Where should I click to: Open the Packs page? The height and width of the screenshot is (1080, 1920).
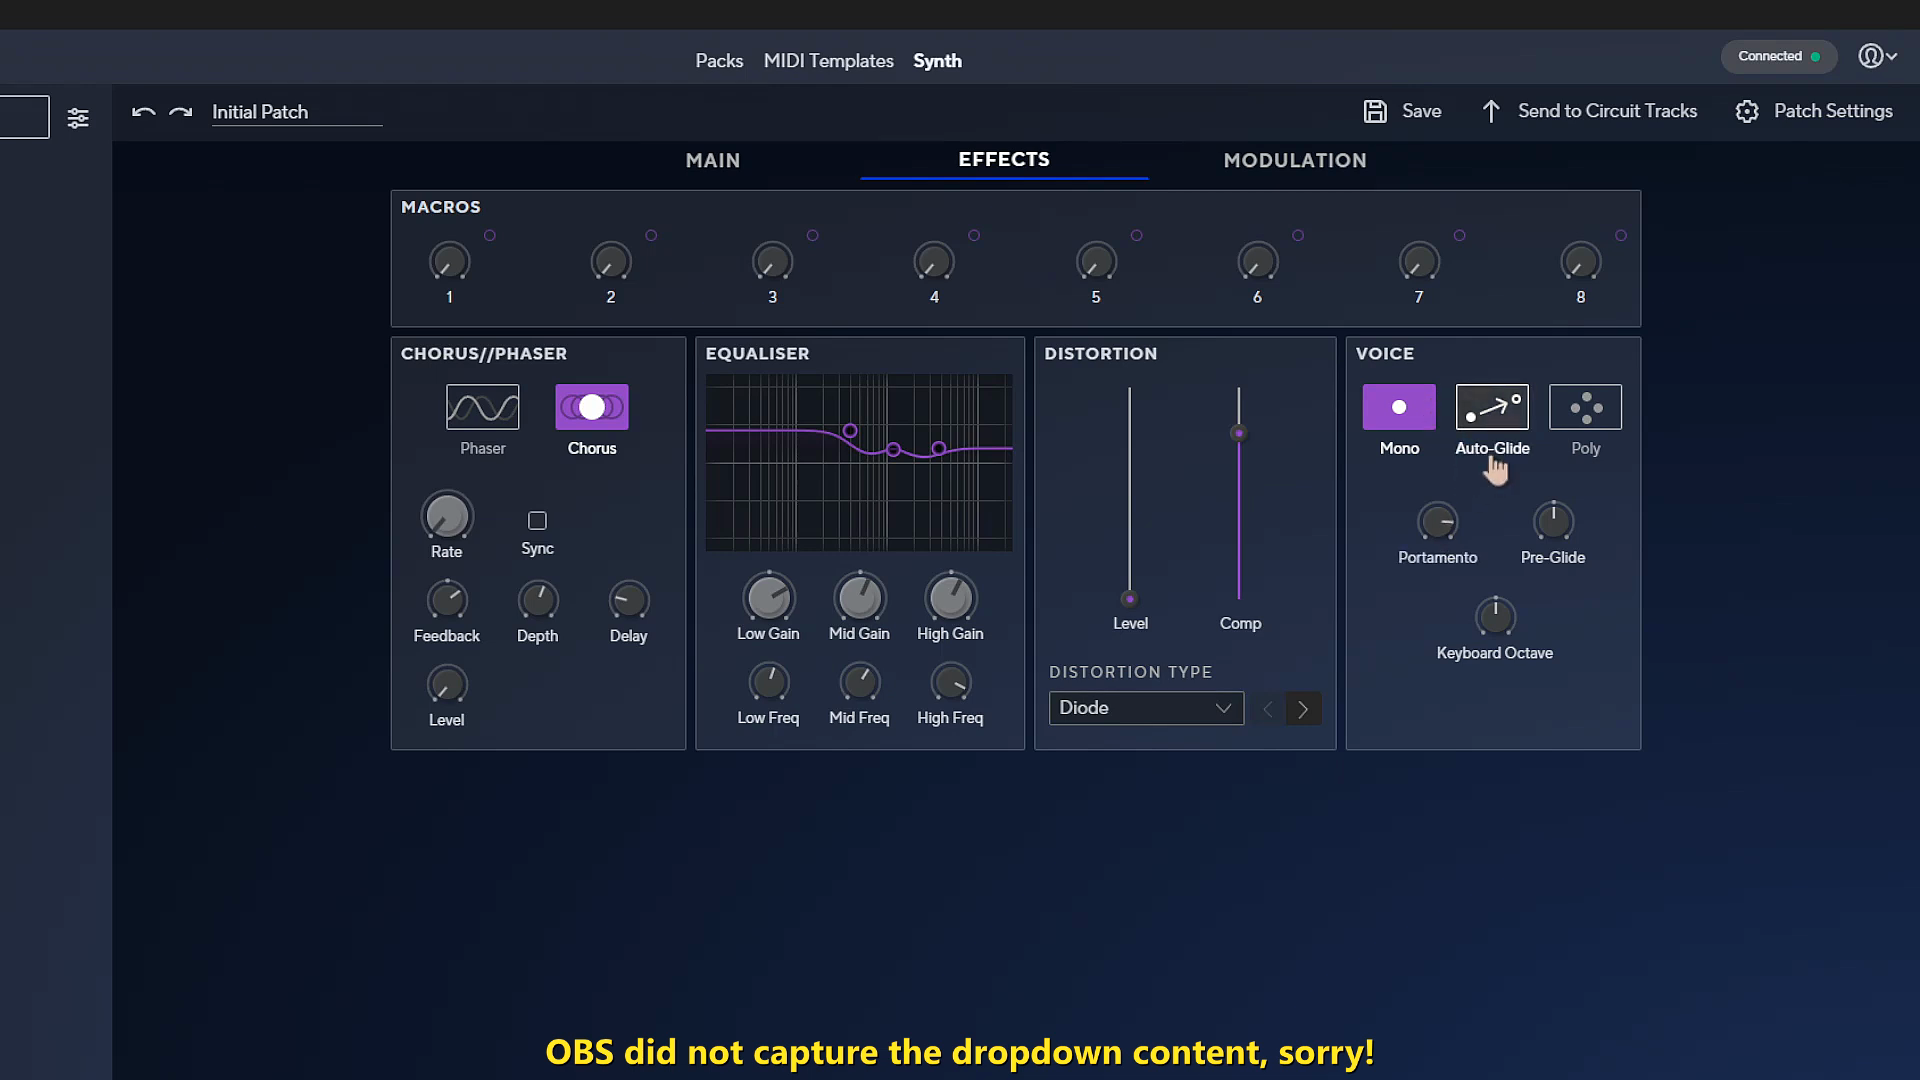pos(719,61)
